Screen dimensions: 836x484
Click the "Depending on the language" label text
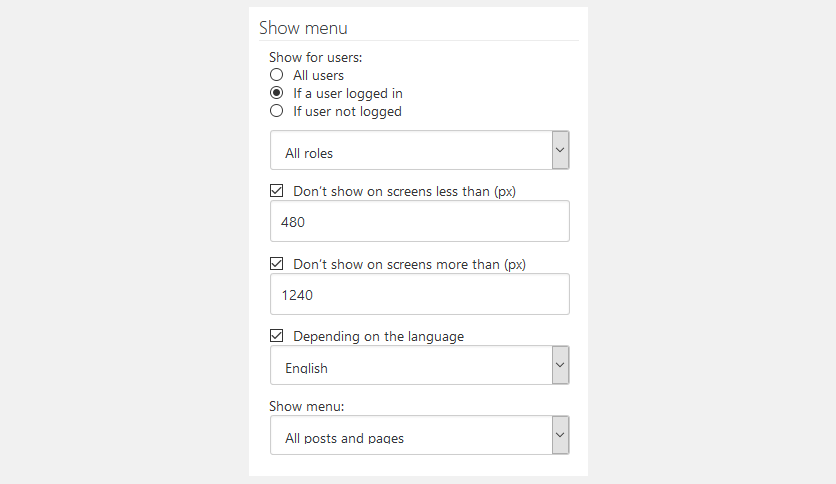[x=378, y=336]
